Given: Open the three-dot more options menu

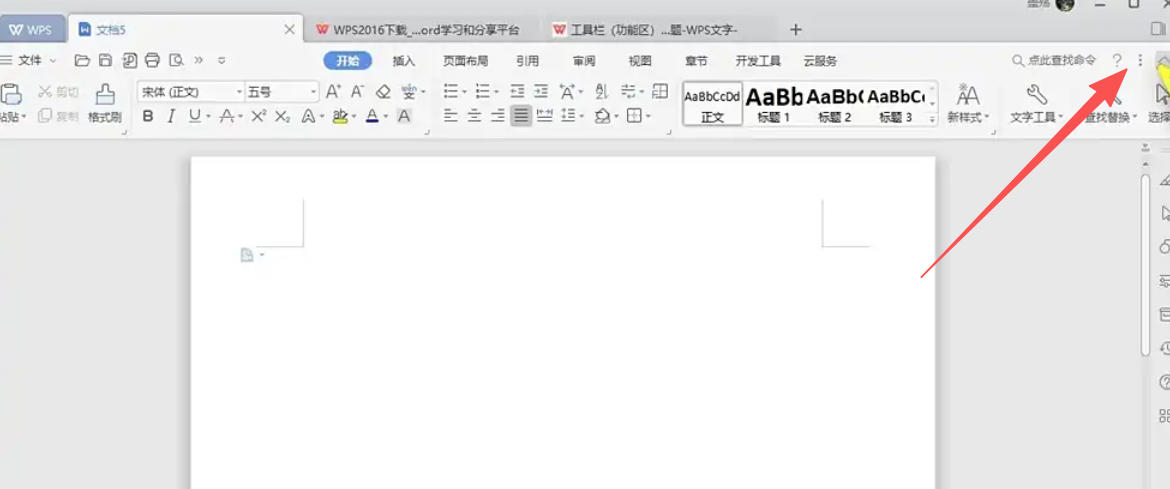Looking at the screenshot, I should 1139,60.
